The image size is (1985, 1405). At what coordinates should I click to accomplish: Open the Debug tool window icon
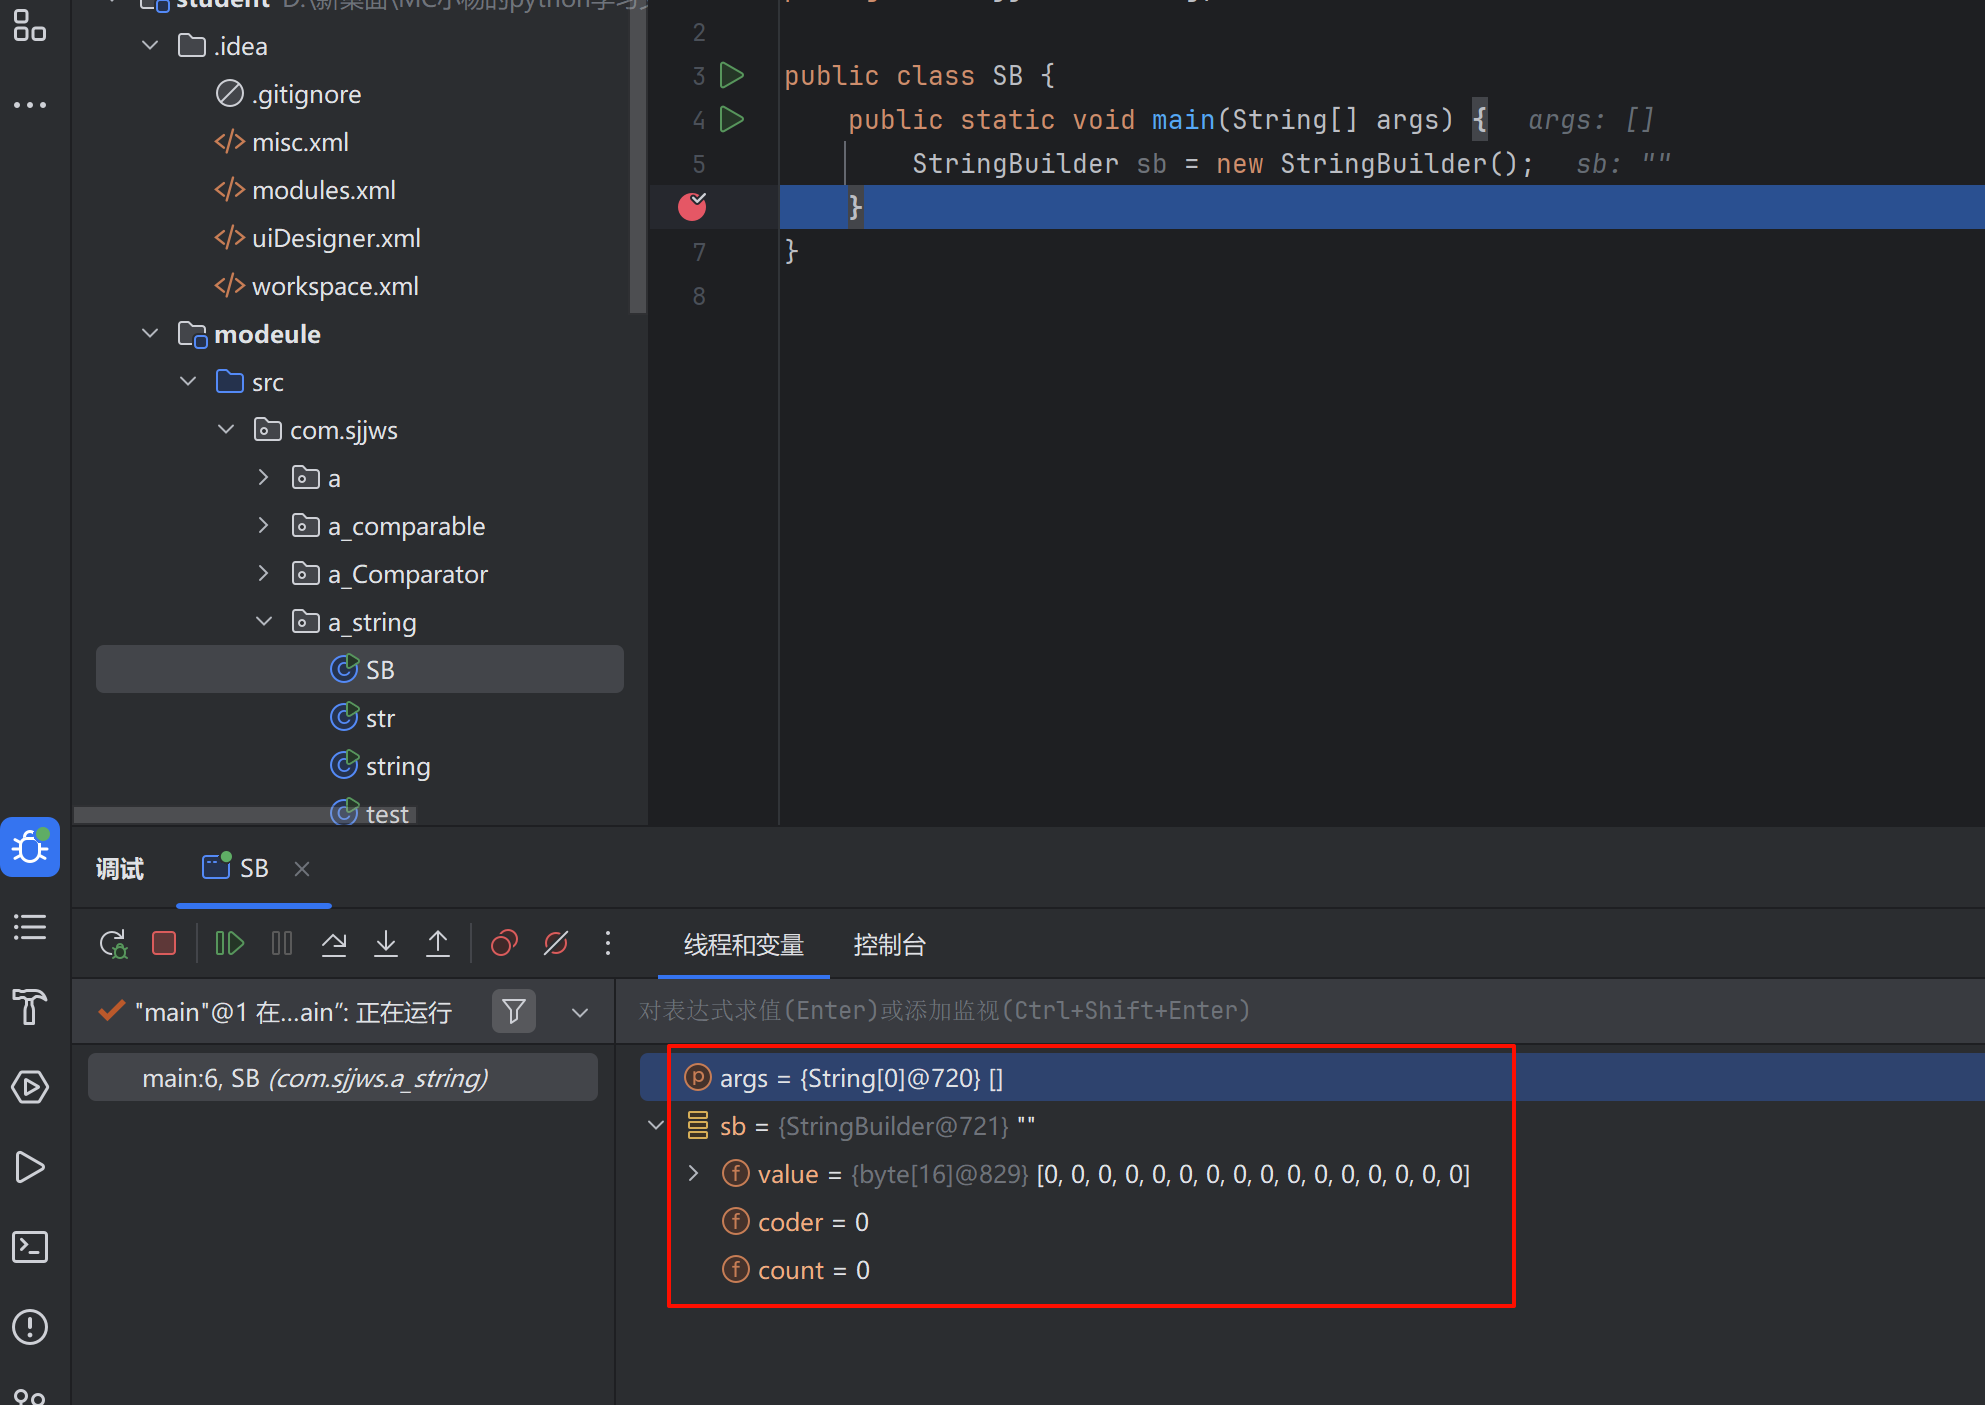point(30,847)
